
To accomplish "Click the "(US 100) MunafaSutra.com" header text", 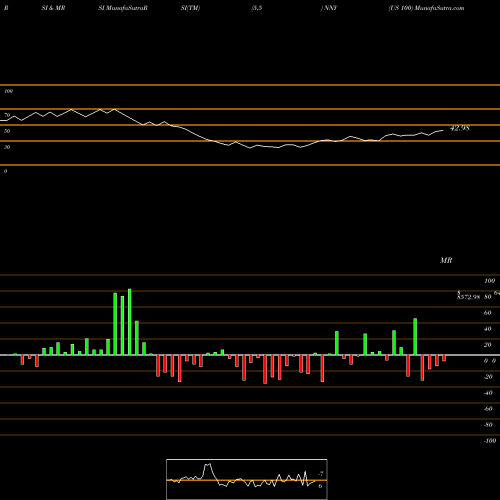I will 426,8.
